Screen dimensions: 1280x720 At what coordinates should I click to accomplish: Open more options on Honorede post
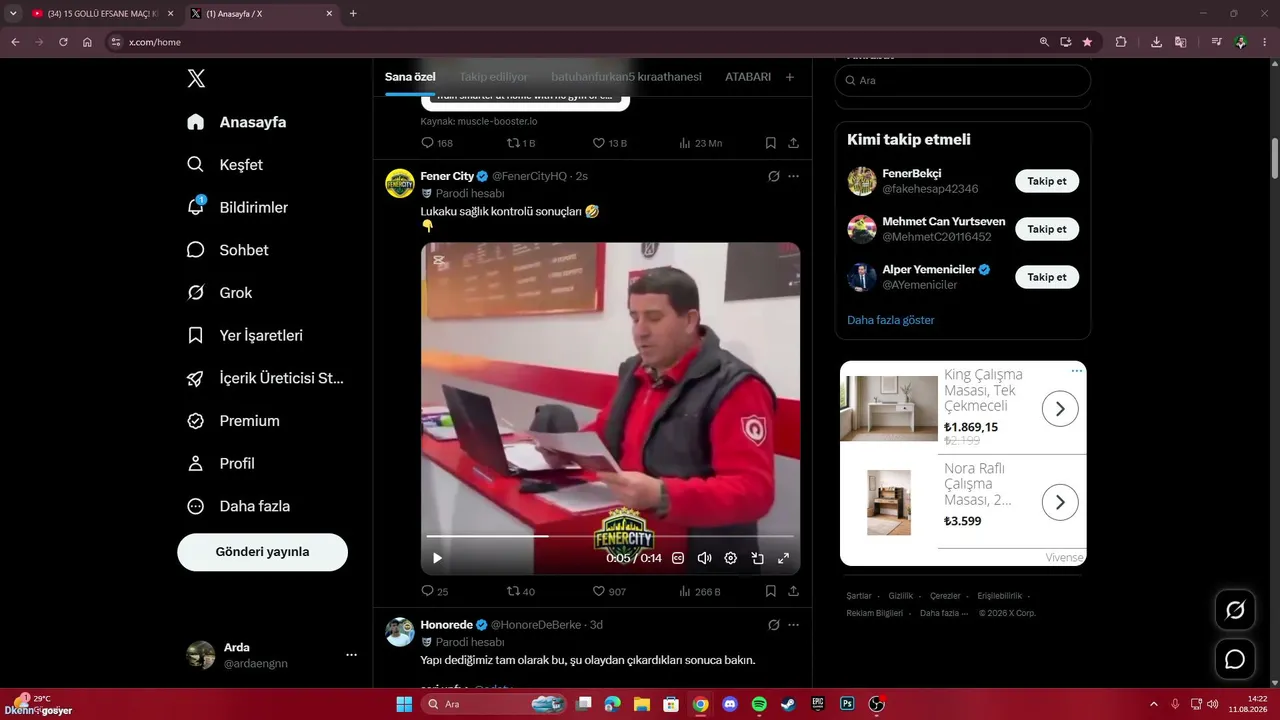click(x=794, y=625)
